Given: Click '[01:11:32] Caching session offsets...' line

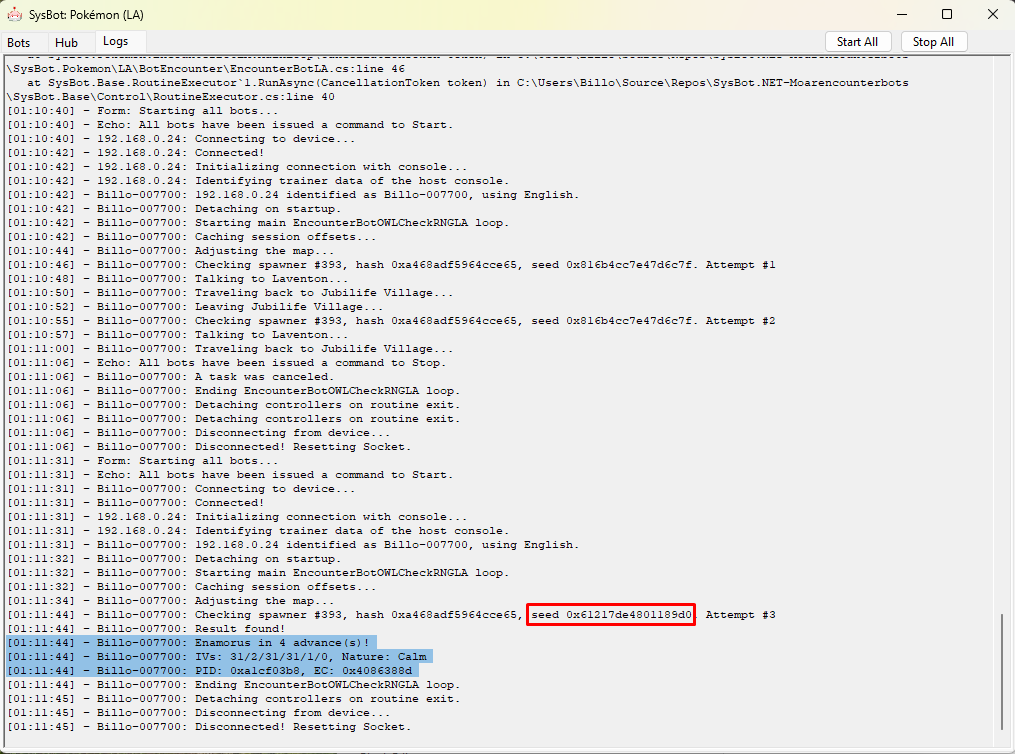Looking at the screenshot, I should click(x=192, y=587).
